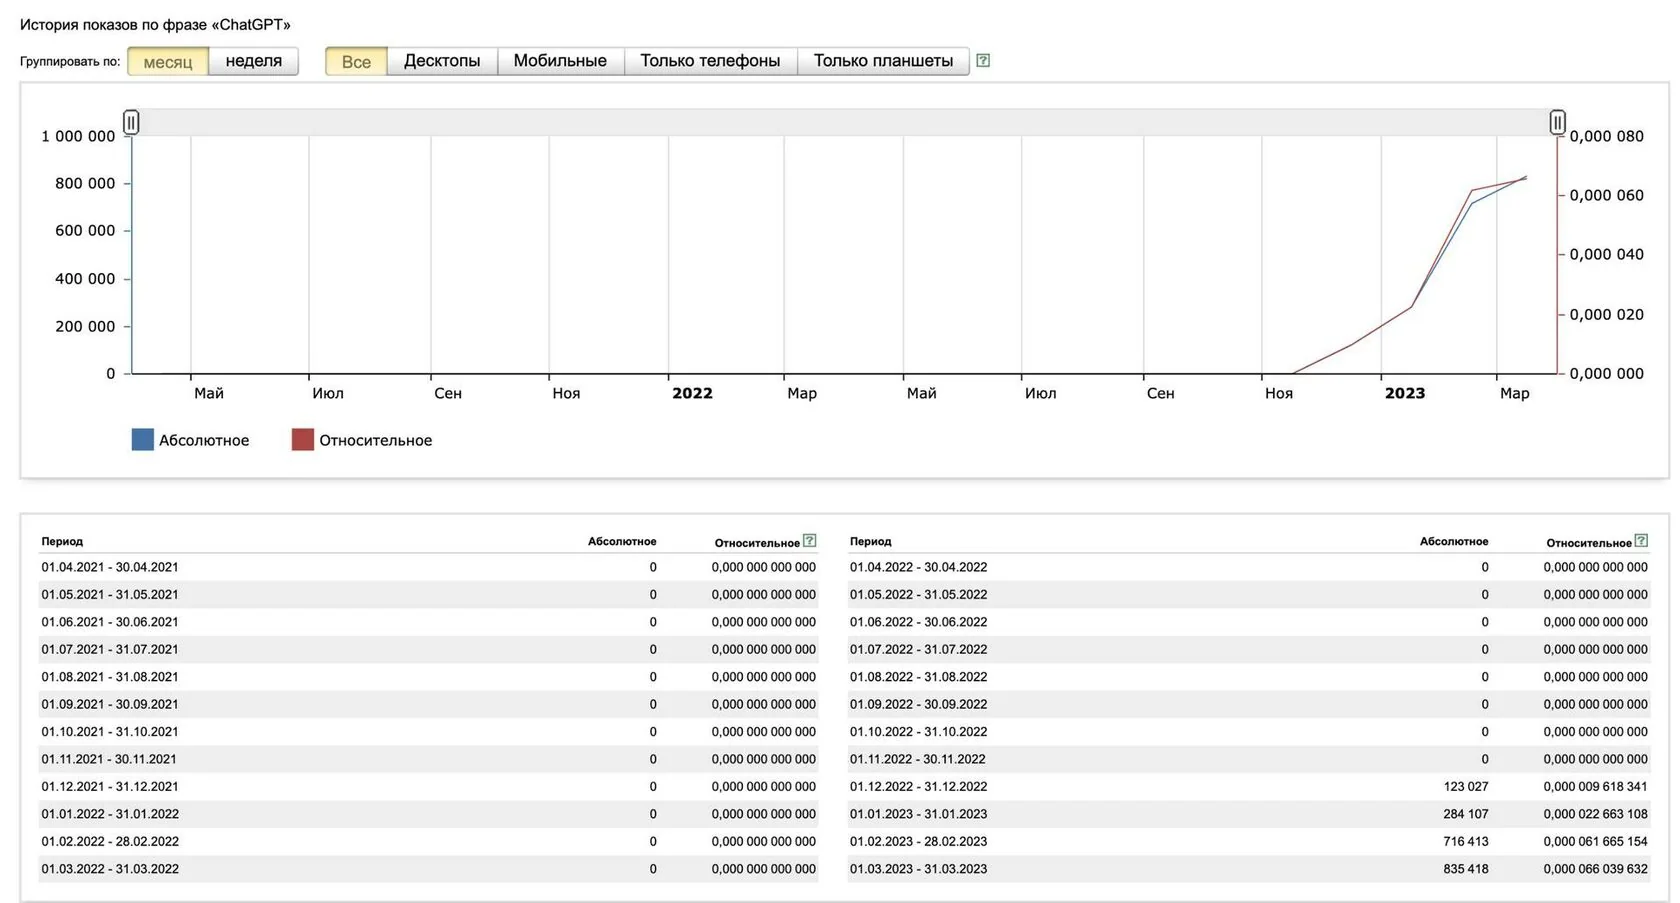Select period 01.03.2023 - 31.03.2023

pyautogui.click(x=918, y=869)
